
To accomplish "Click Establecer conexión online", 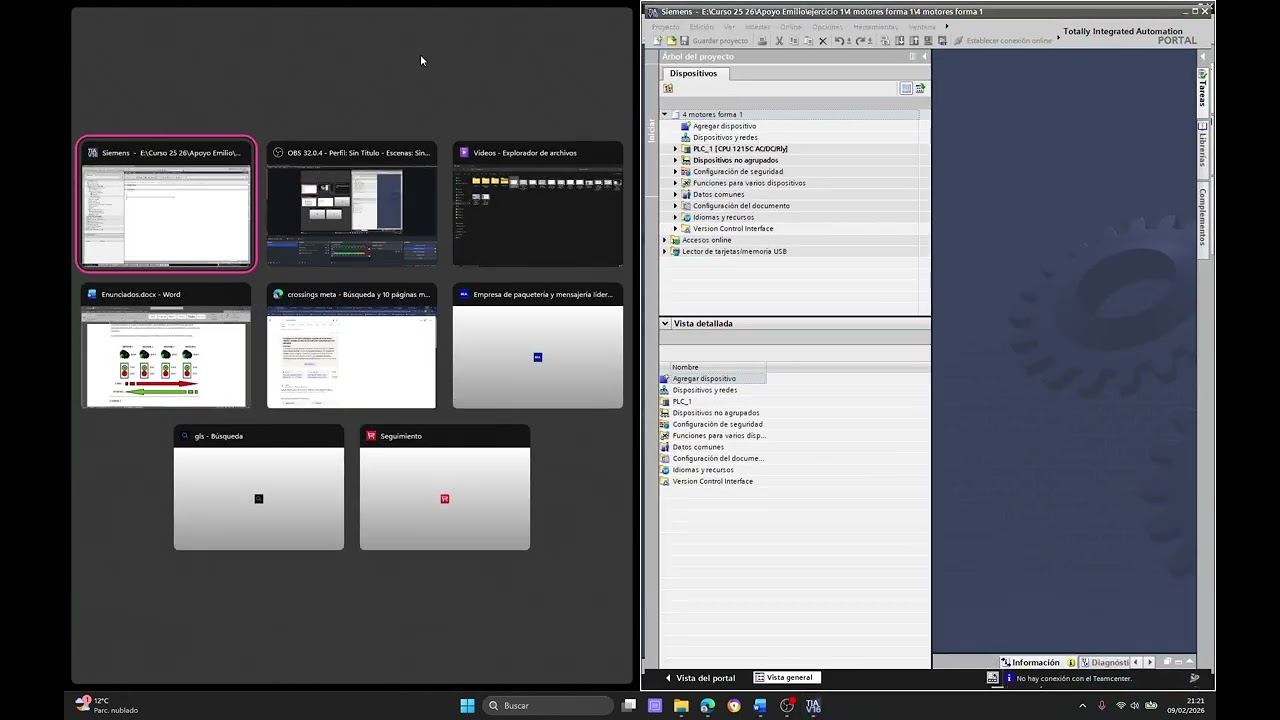I will point(1002,41).
